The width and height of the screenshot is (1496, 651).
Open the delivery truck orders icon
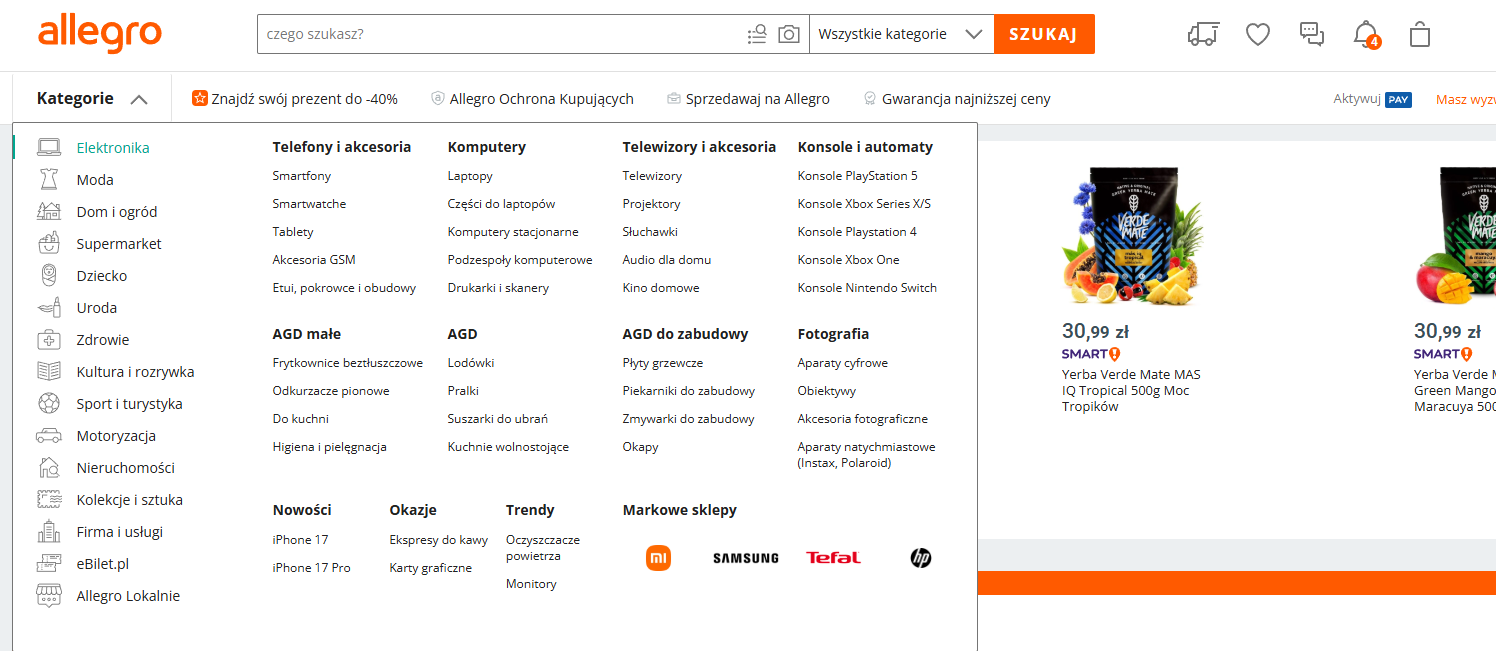pyautogui.click(x=1204, y=34)
